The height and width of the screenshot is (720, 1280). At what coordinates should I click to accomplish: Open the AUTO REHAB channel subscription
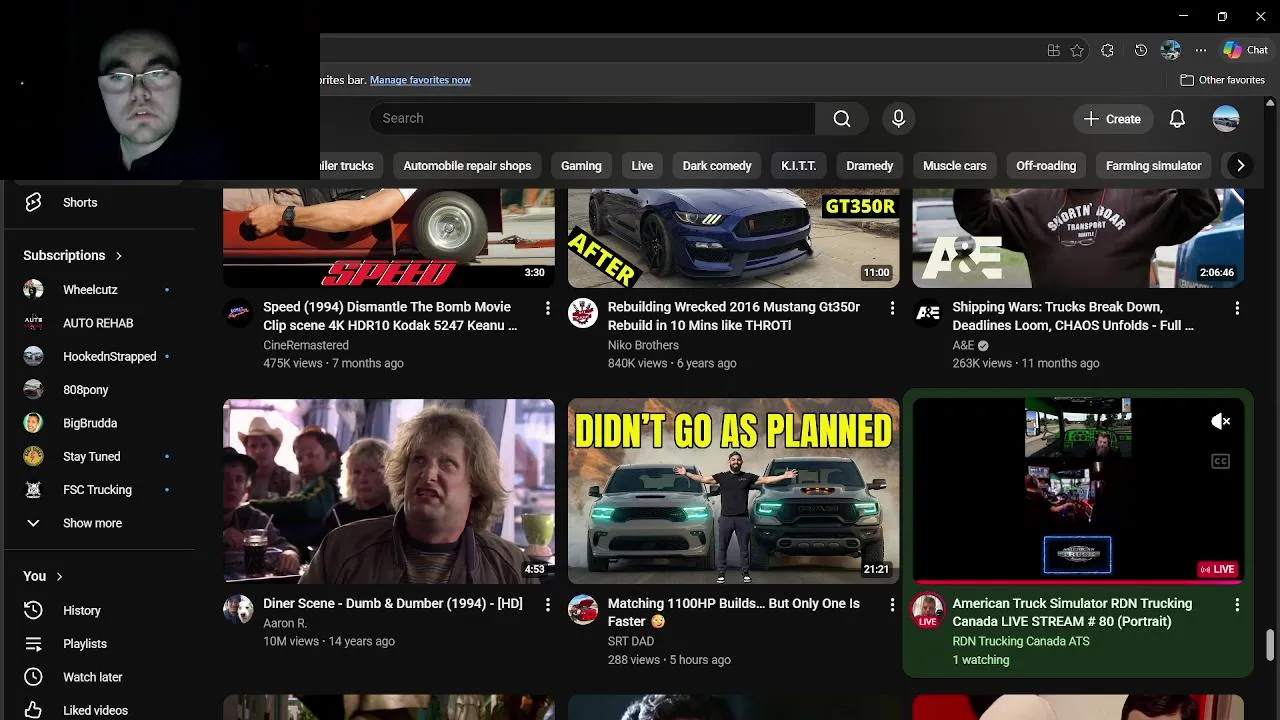[x=97, y=323]
